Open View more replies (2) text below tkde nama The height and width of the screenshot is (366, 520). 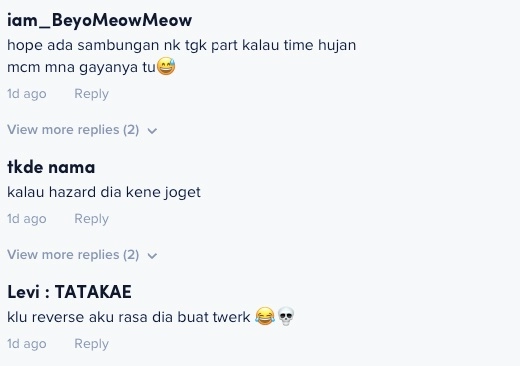(73, 255)
